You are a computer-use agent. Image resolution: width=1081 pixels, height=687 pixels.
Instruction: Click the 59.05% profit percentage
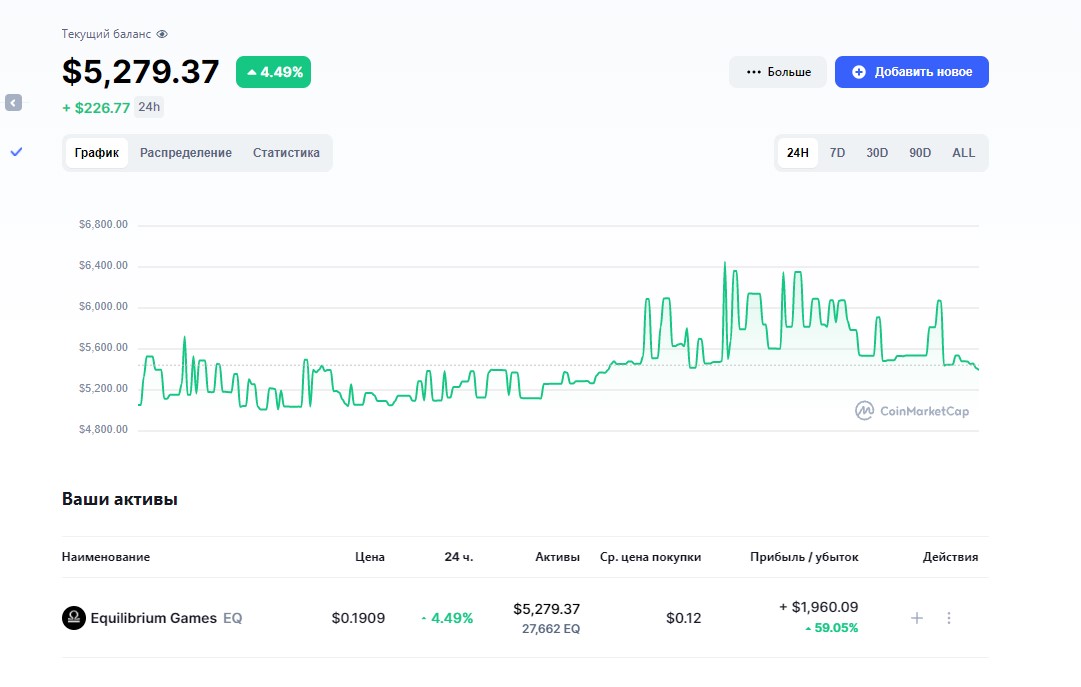832,628
